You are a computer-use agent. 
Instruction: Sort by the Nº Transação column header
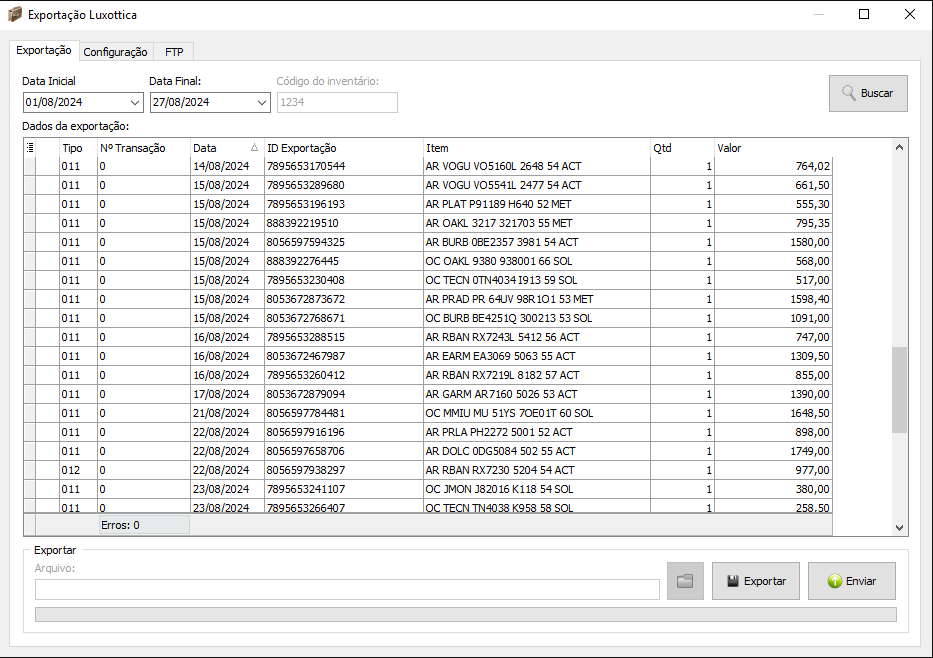[x=143, y=148]
